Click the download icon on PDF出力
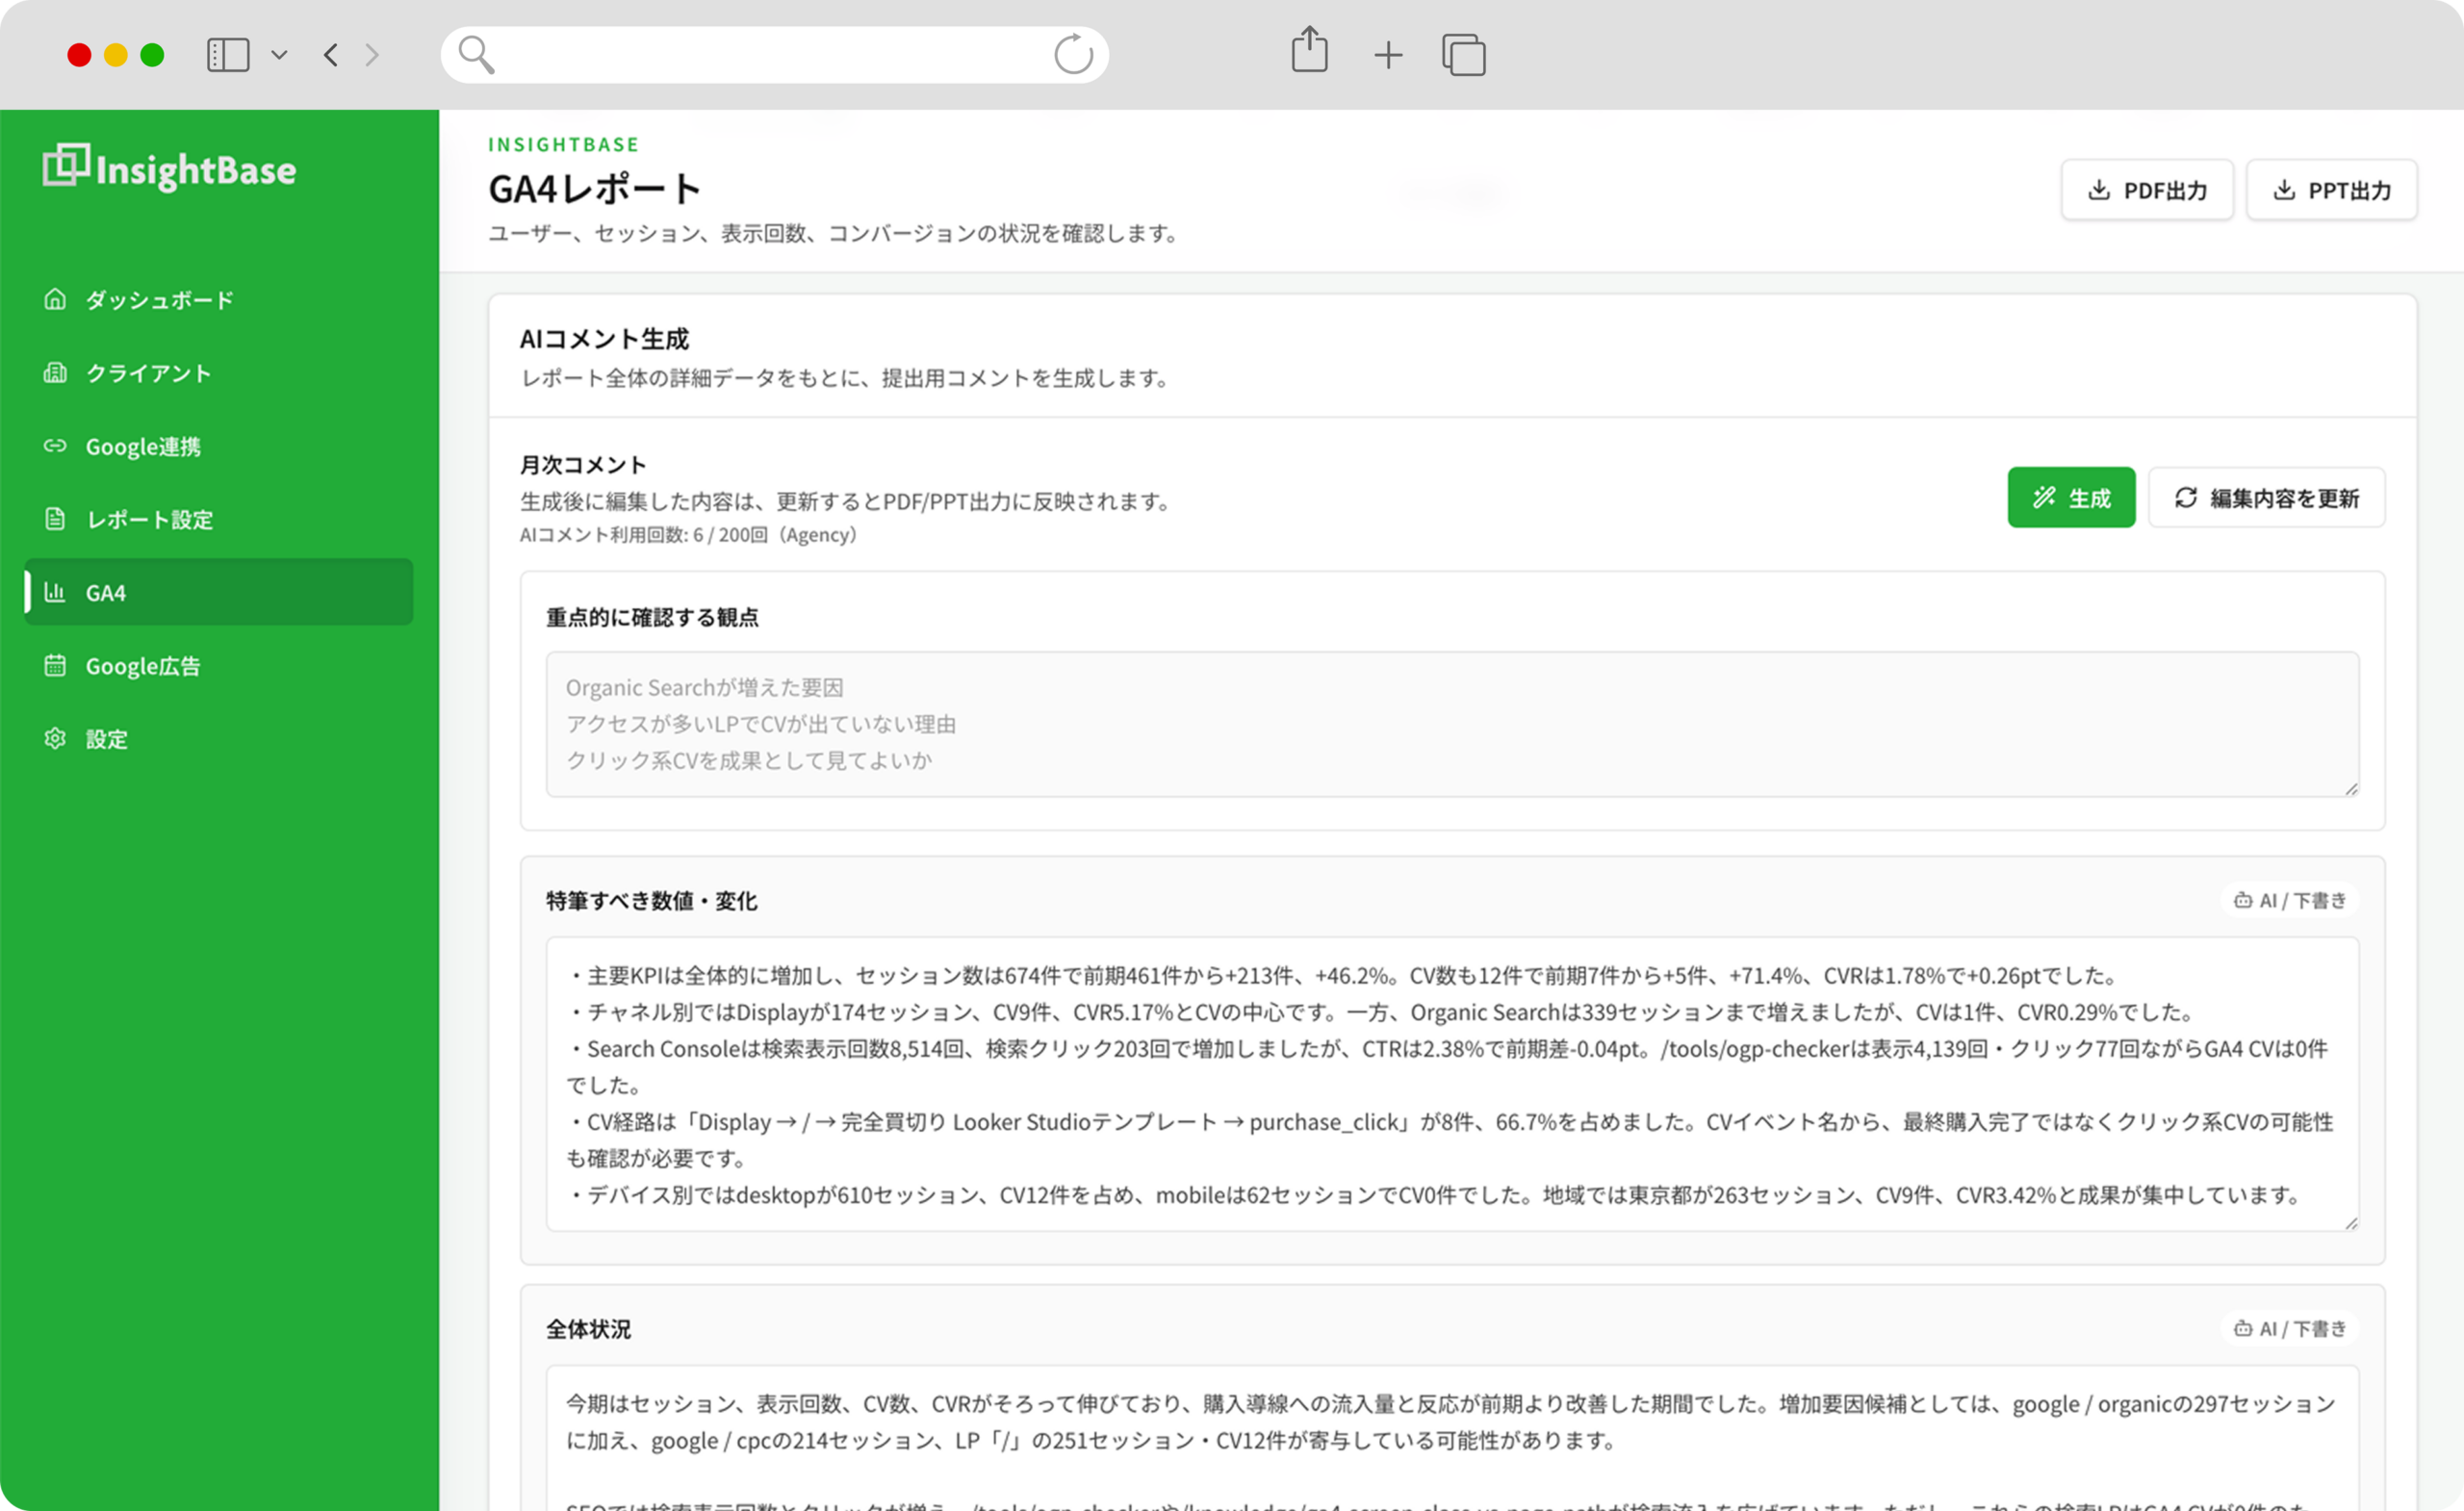The width and height of the screenshot is (2464, 1511). tap(2099, 190)
